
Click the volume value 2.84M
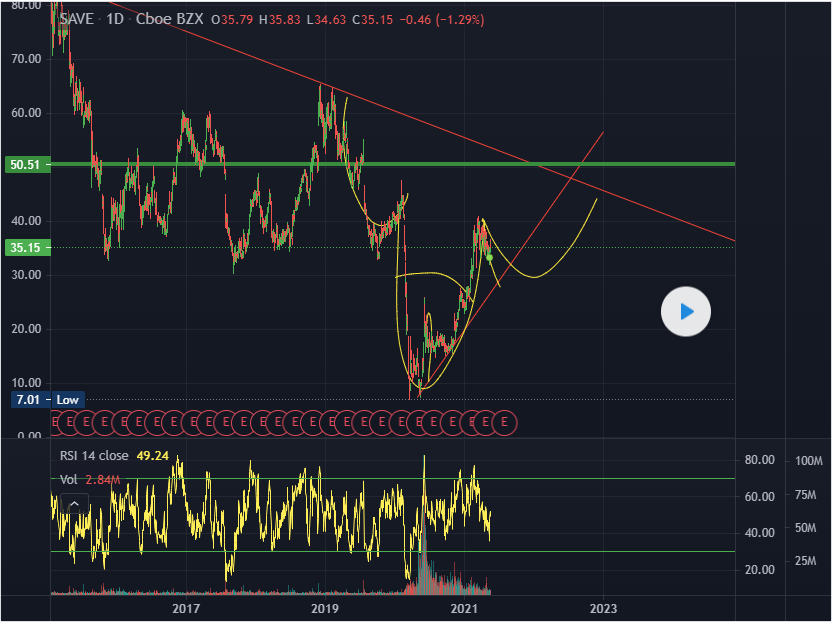103,480
